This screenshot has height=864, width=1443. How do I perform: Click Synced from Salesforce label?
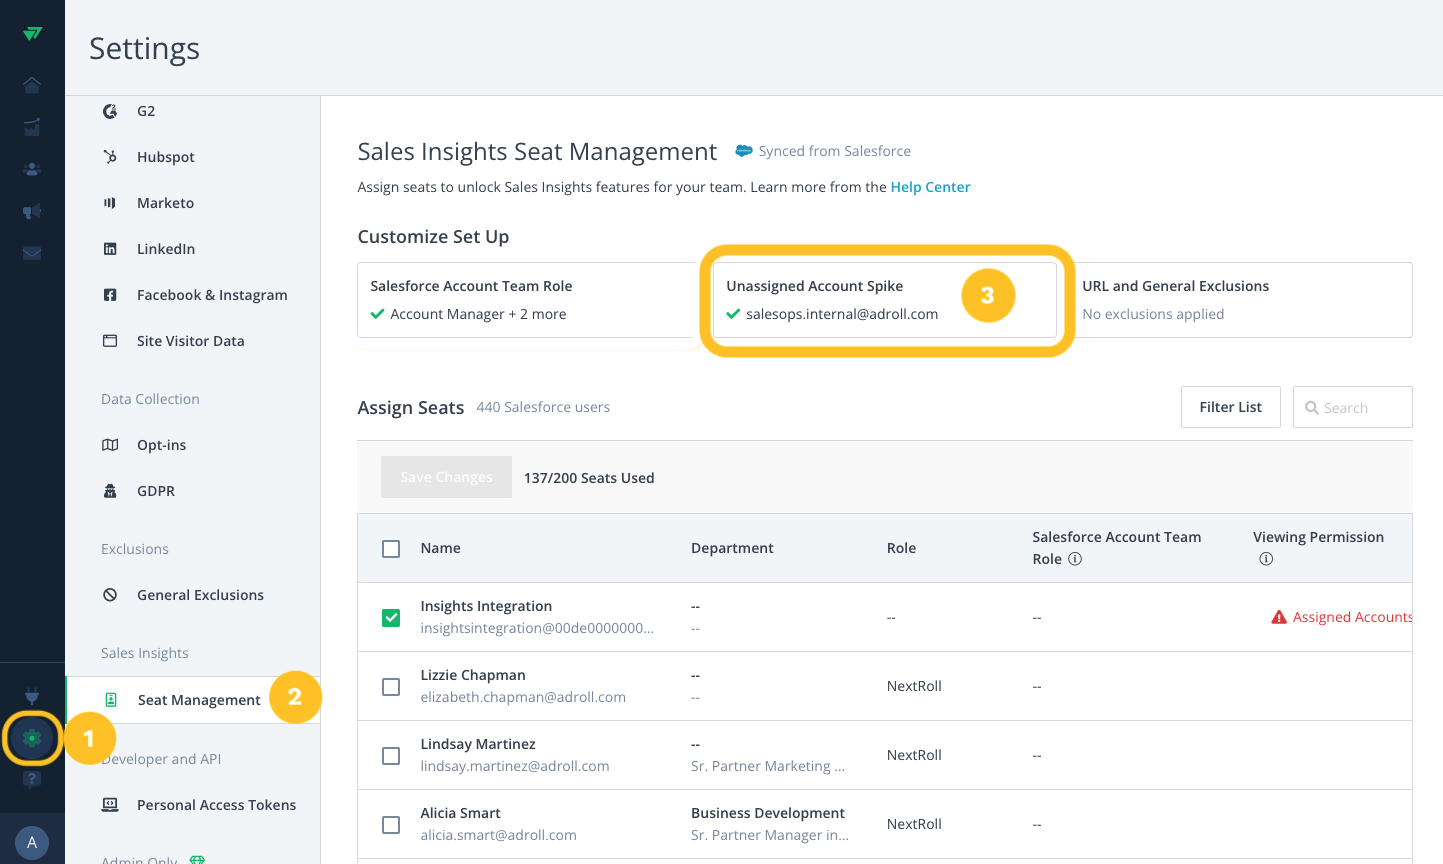[834, 151]
